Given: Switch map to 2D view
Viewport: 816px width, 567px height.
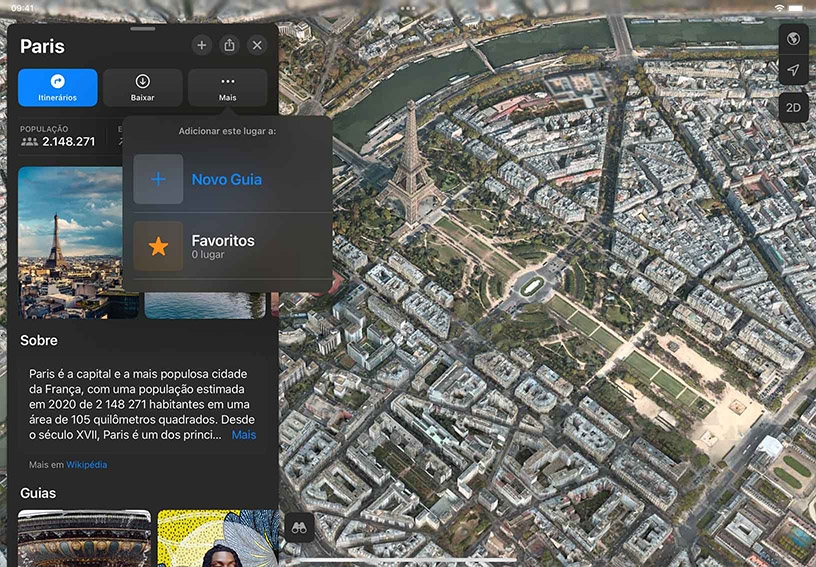Looking at the screenshot, I should (x=793, y=108).
